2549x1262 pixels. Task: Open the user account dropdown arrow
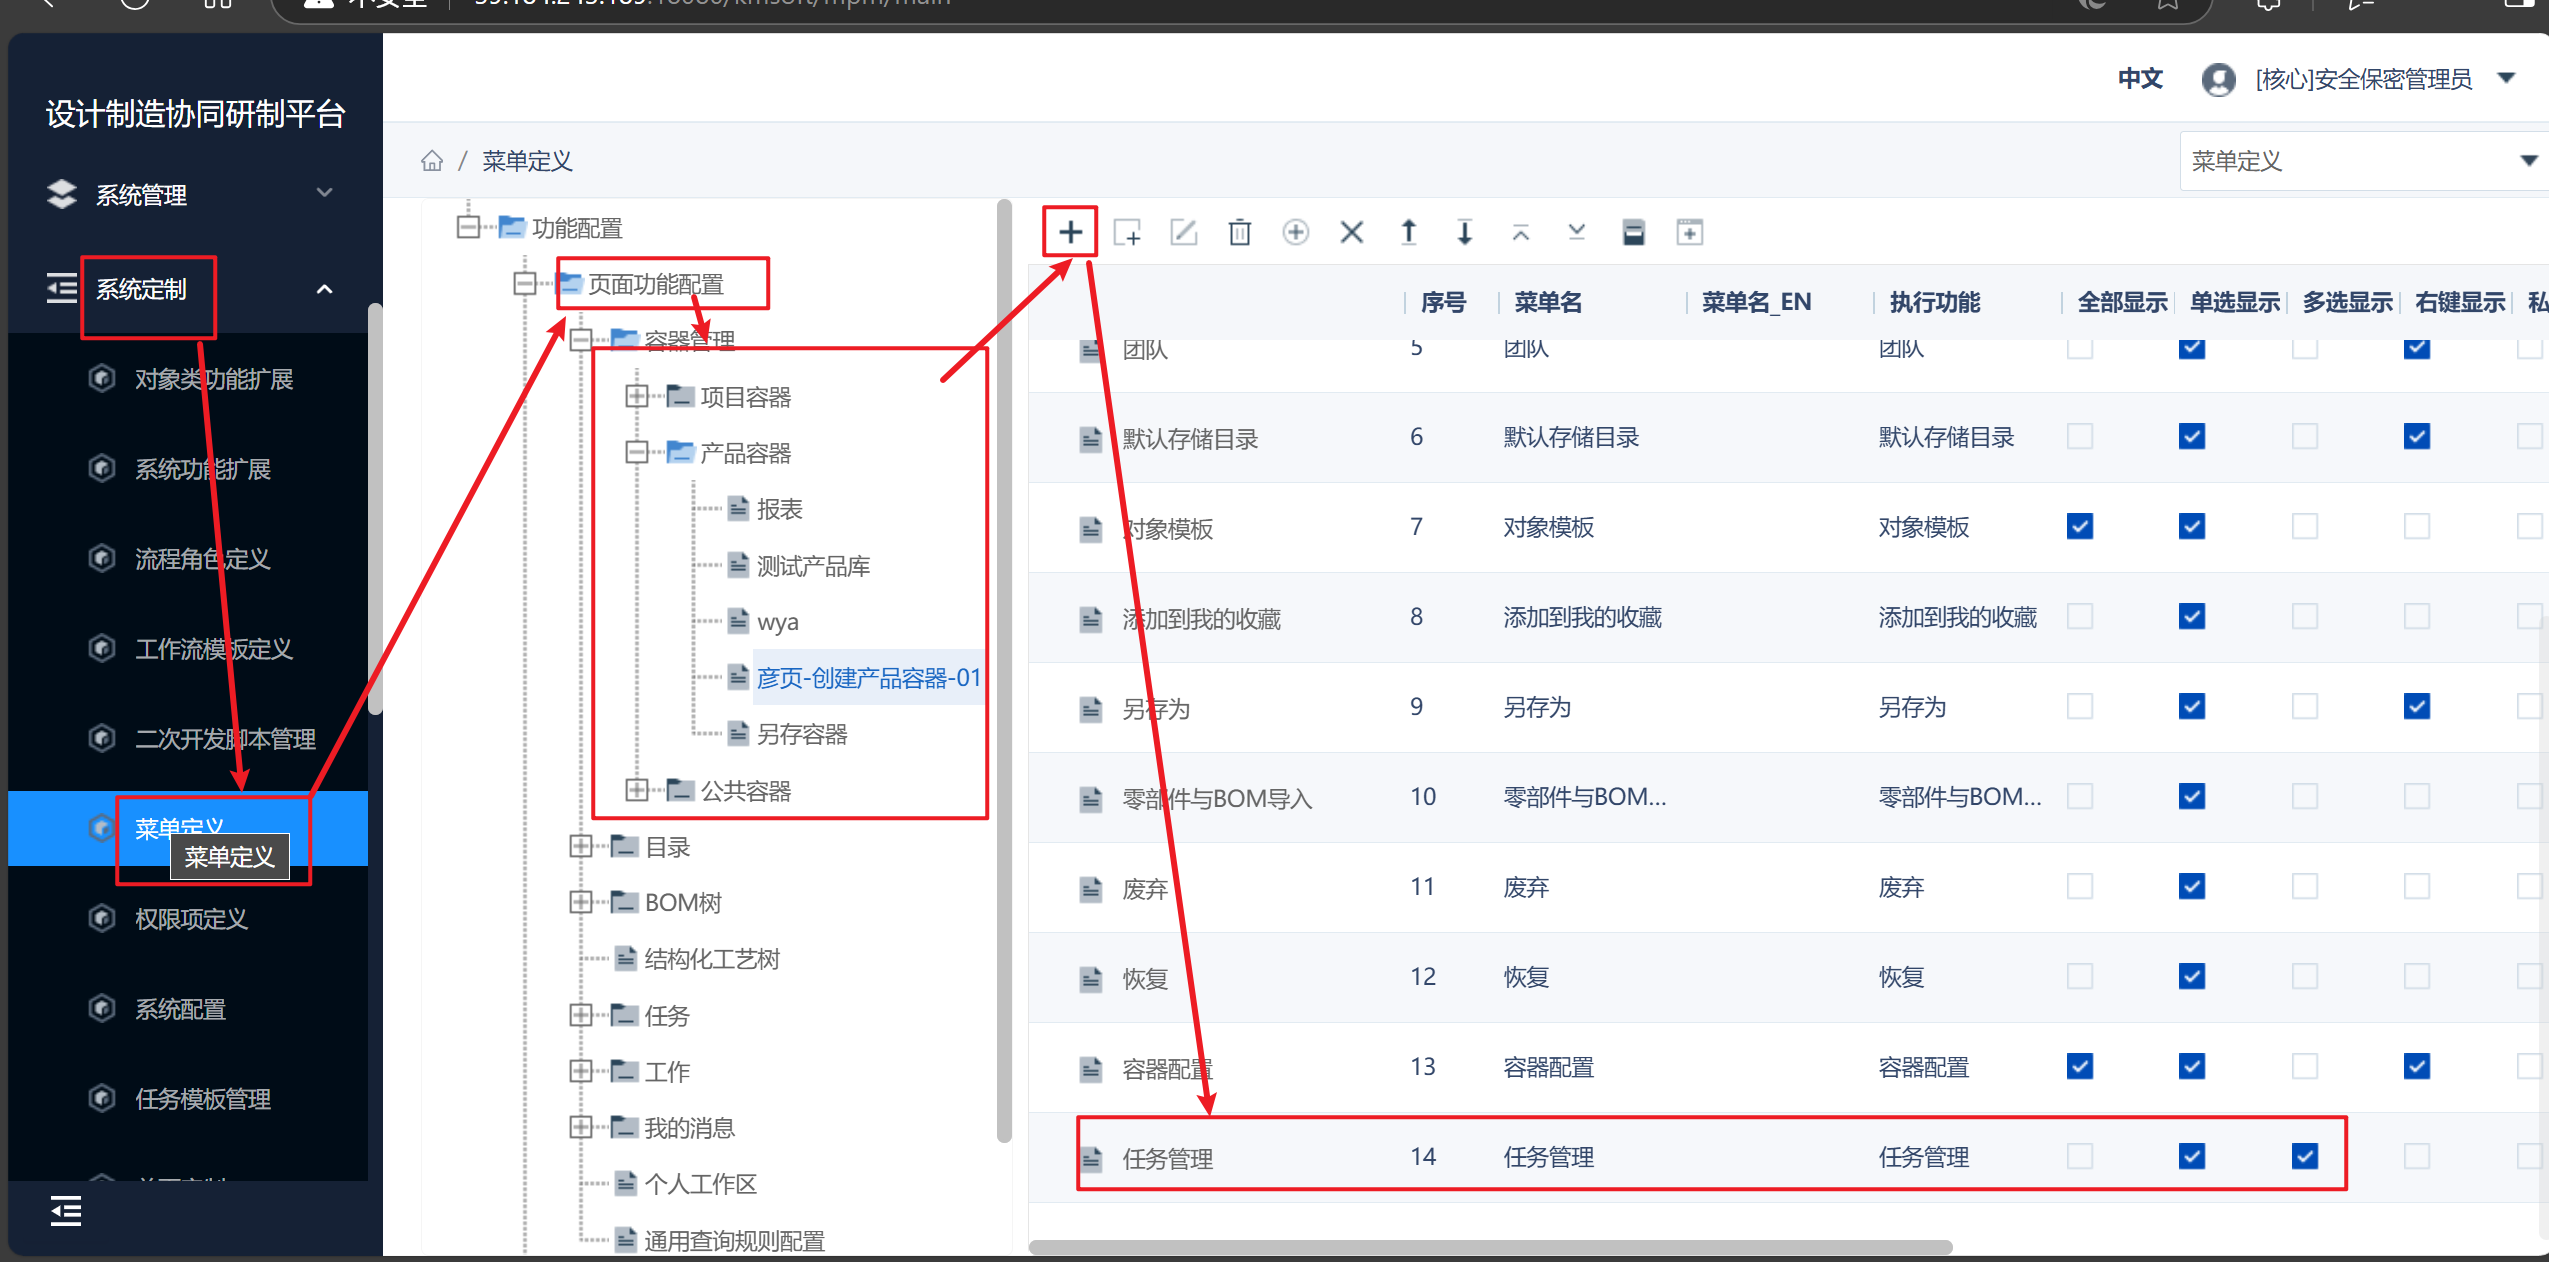(x=2506, y=78)
